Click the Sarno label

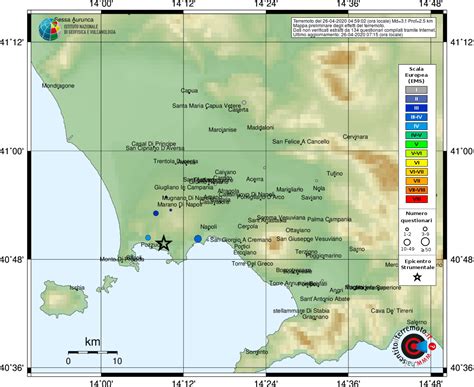tap(357, 249)
